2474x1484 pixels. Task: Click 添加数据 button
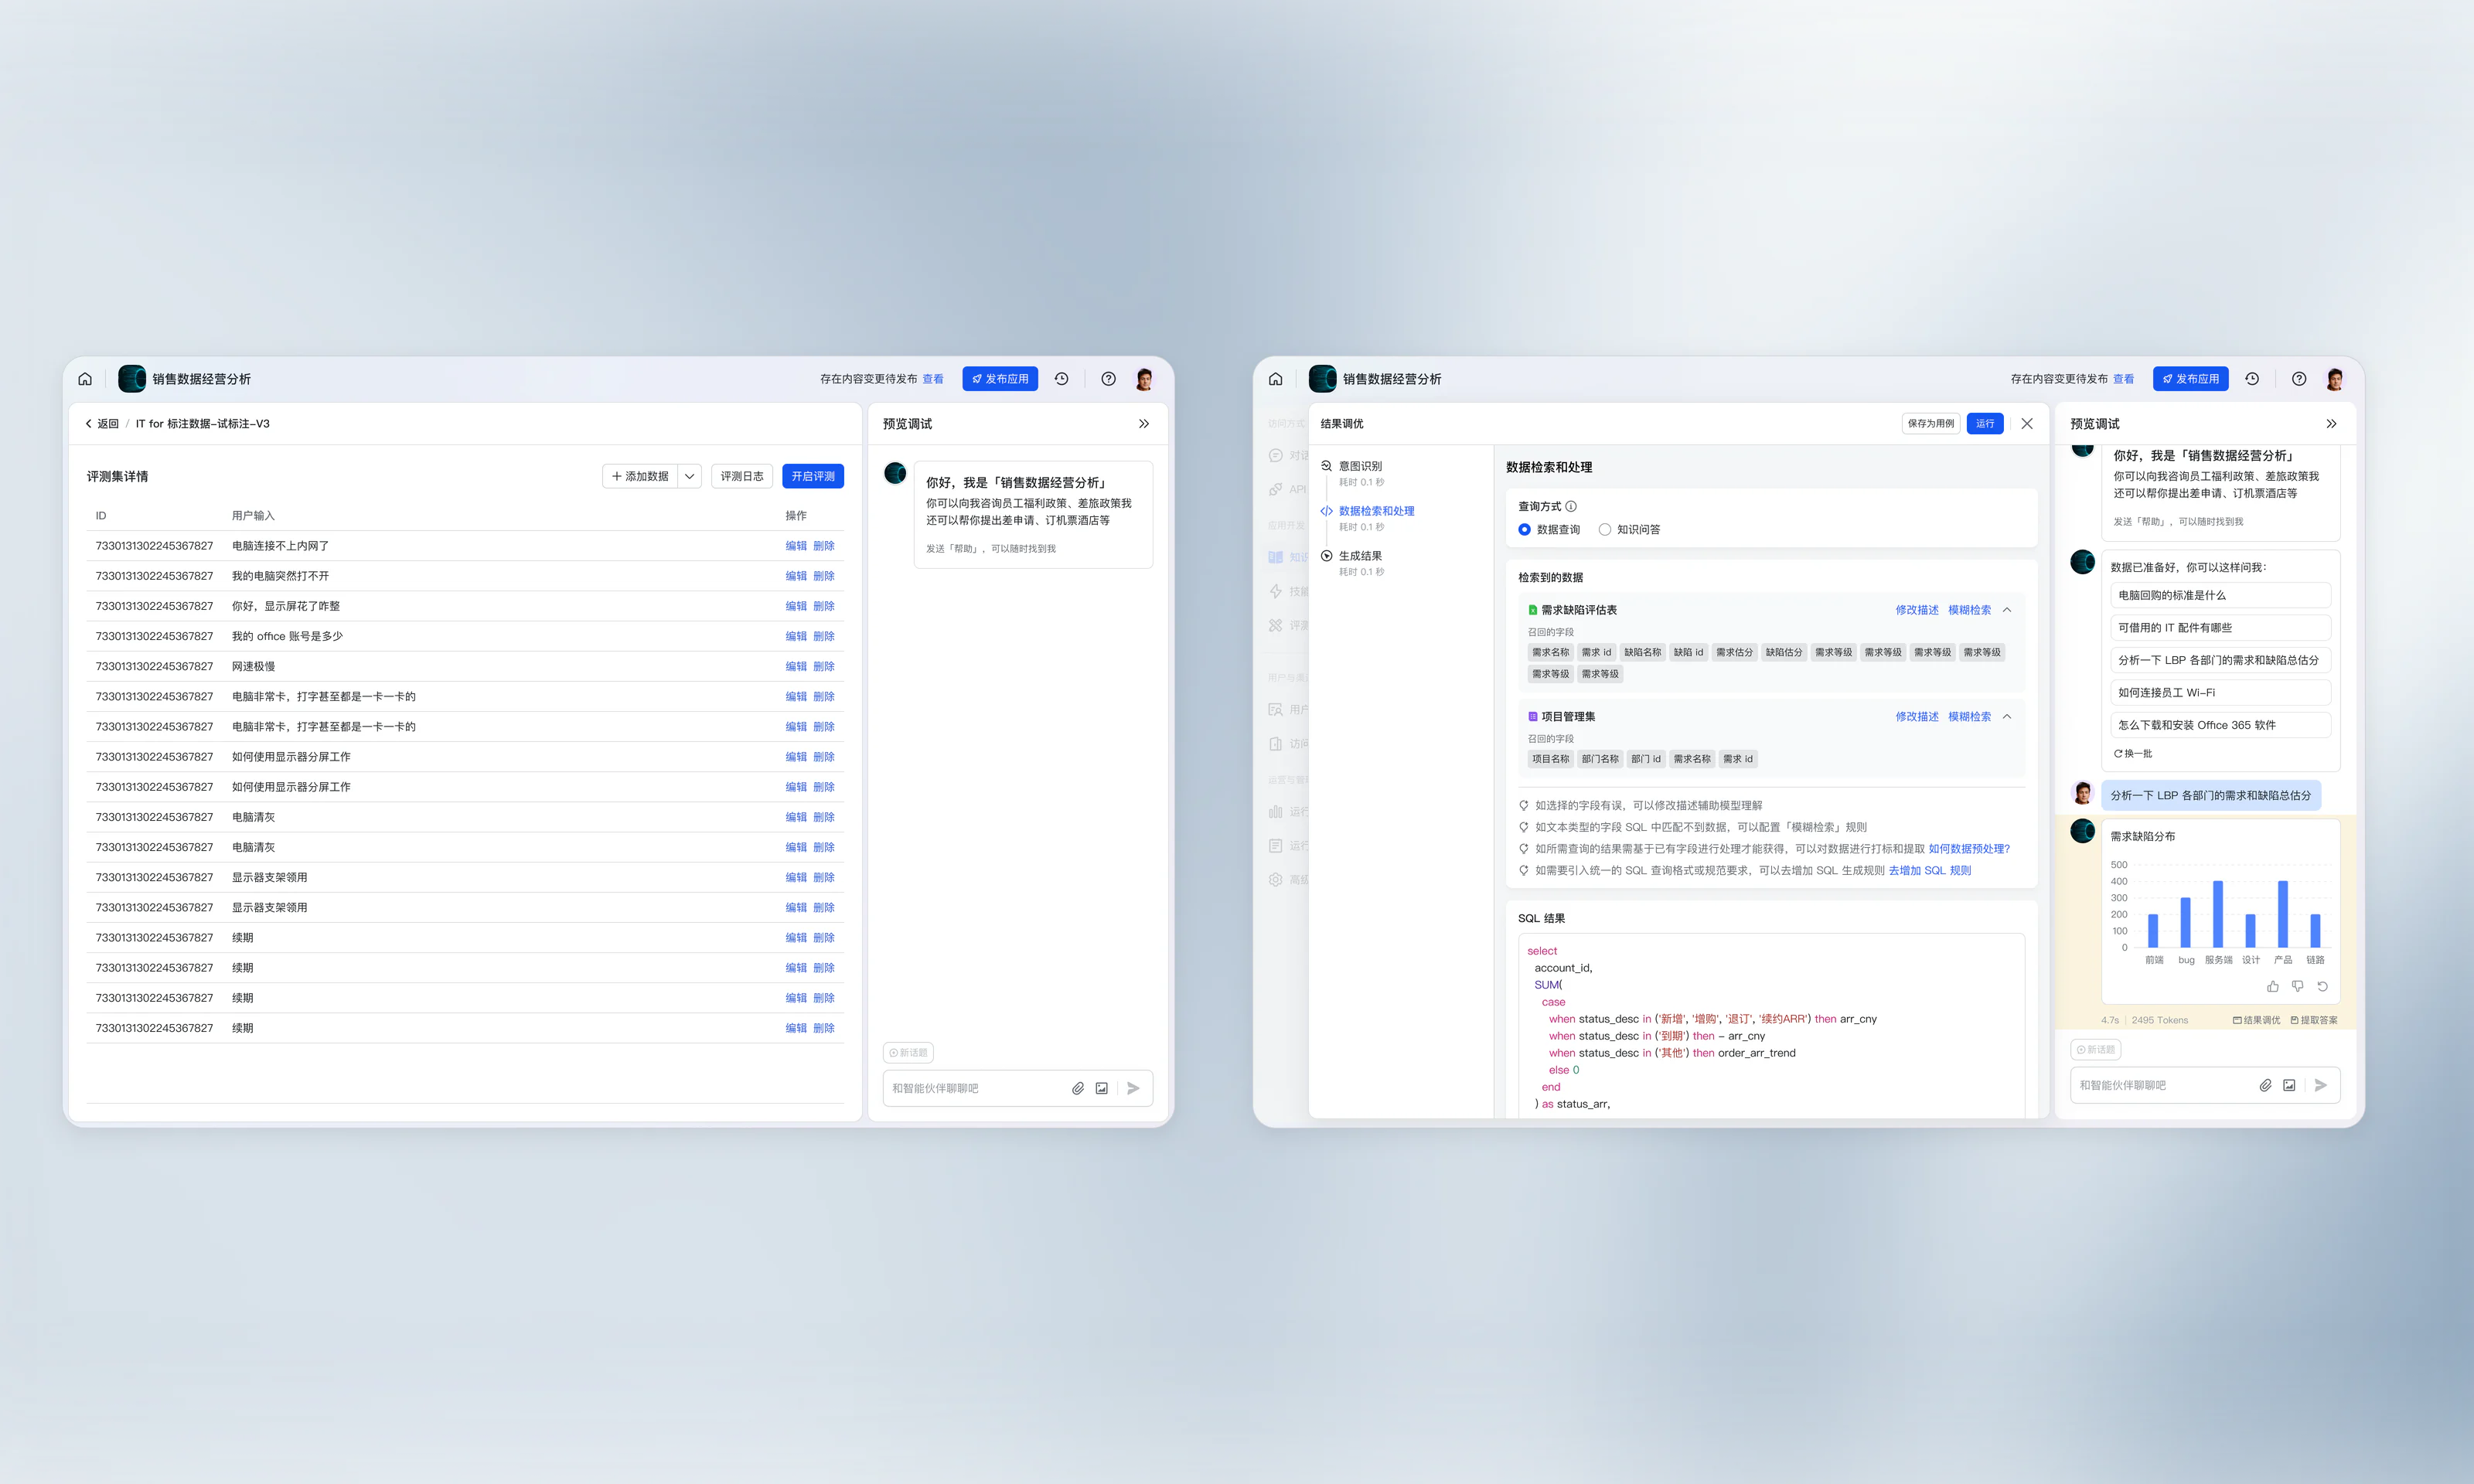(640, 477)
